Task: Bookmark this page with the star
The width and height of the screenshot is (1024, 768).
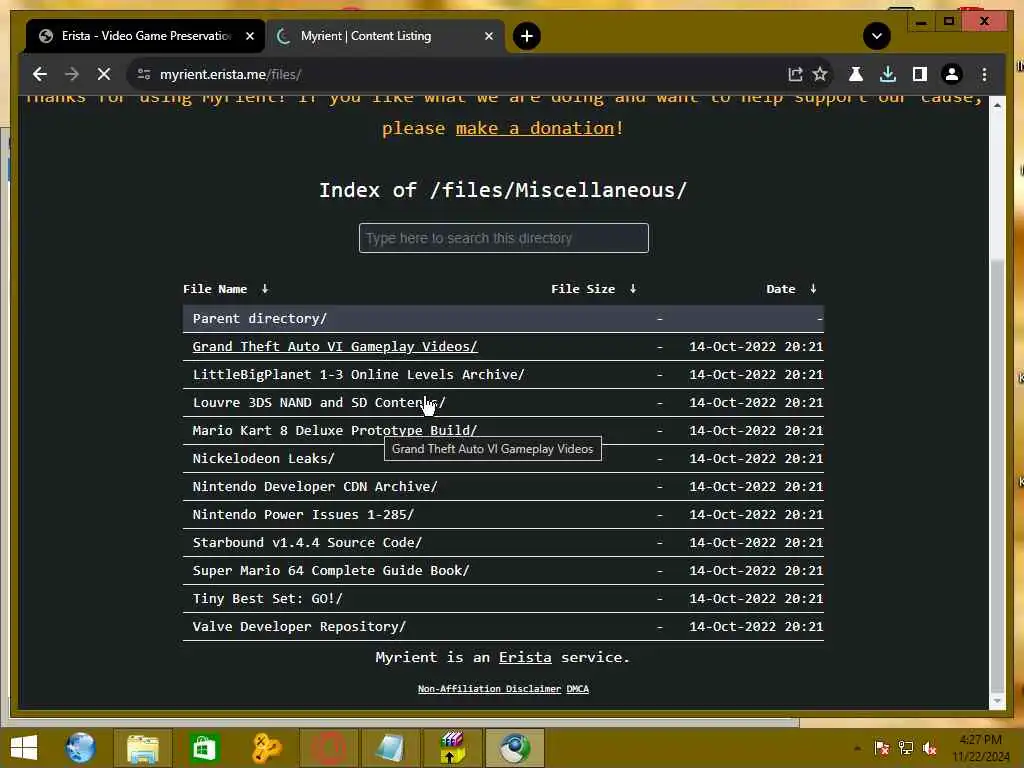Action: (x=820, y=74)
